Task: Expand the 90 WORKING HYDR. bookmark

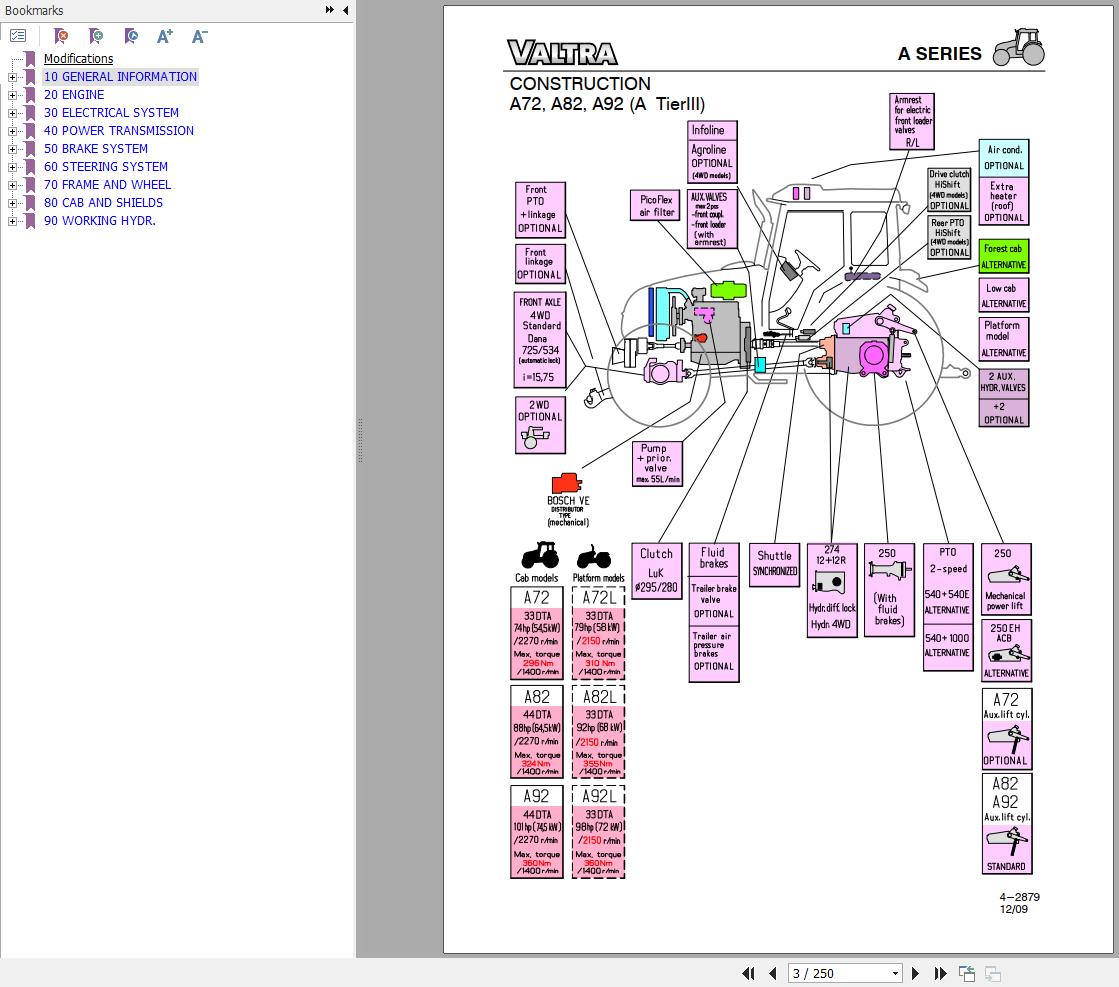Action: (x=12, y=221)
